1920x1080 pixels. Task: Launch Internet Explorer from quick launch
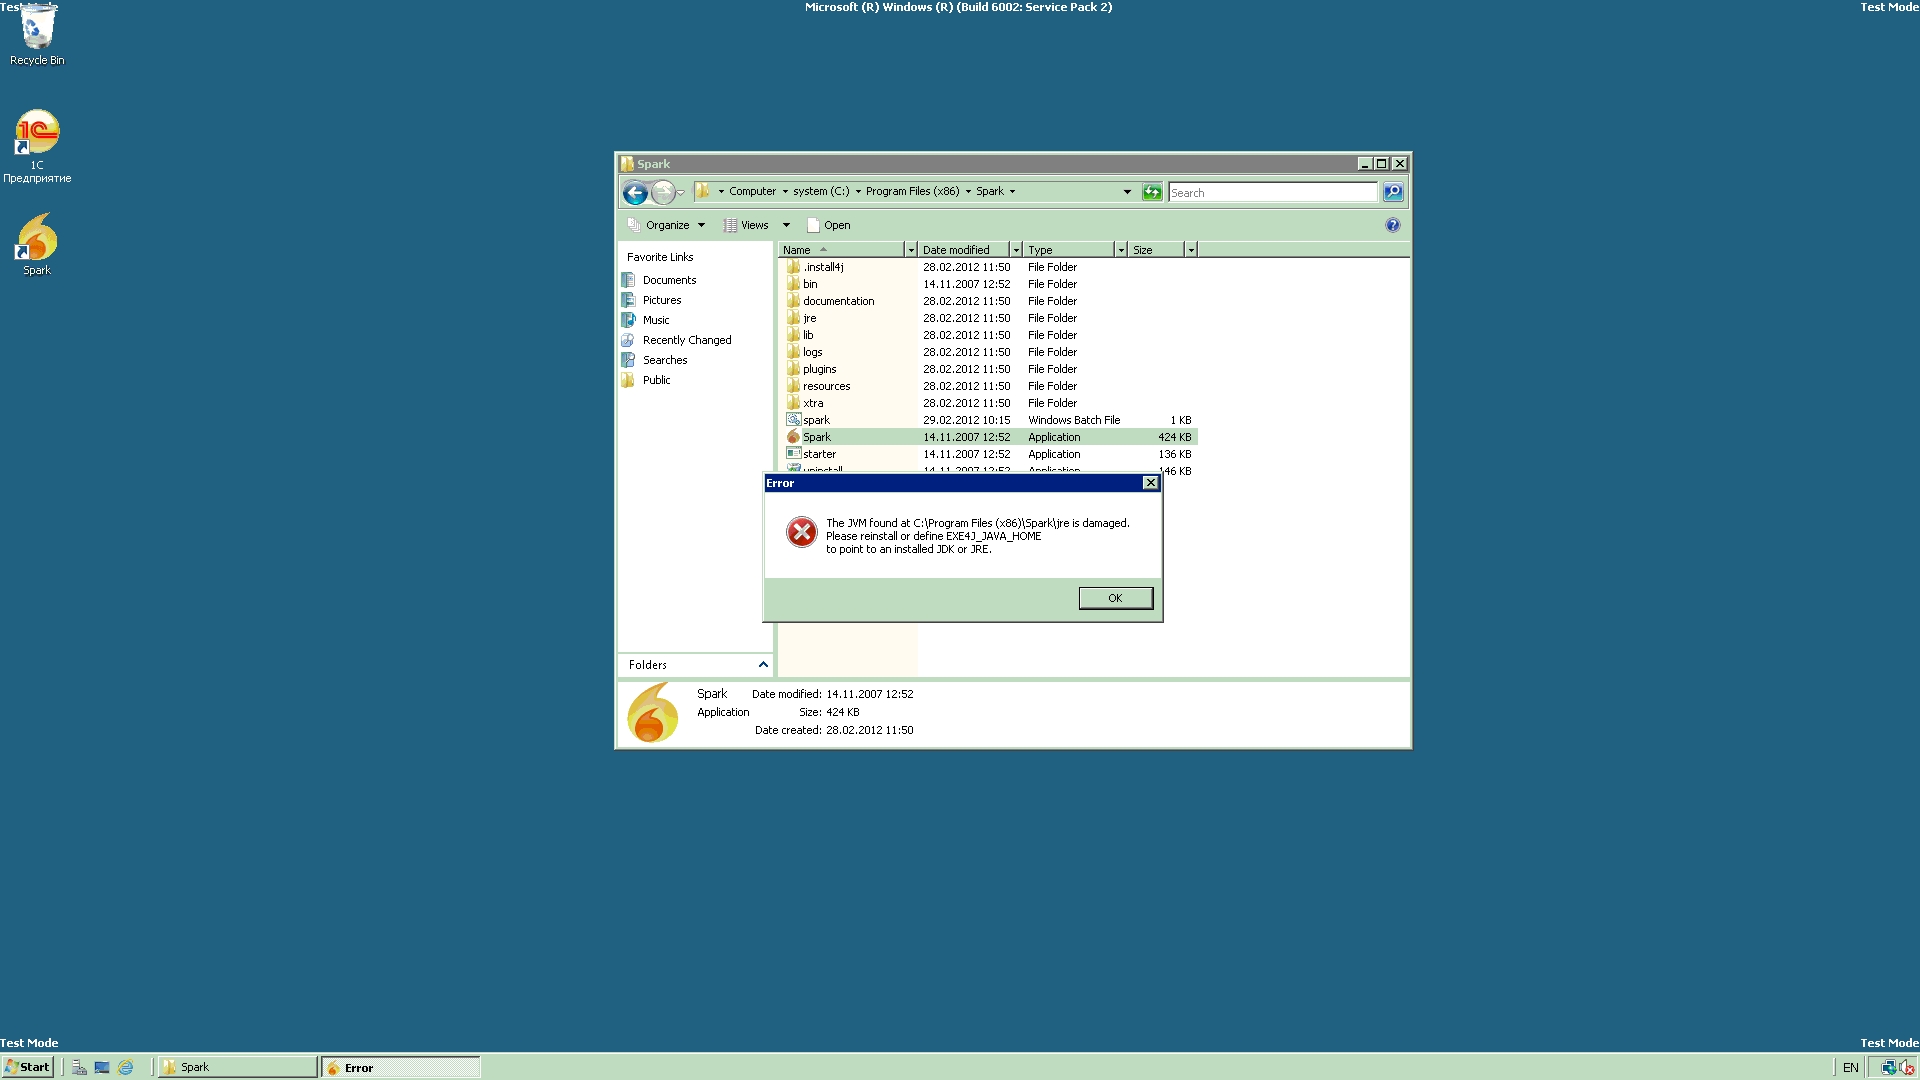point(125,1067)
